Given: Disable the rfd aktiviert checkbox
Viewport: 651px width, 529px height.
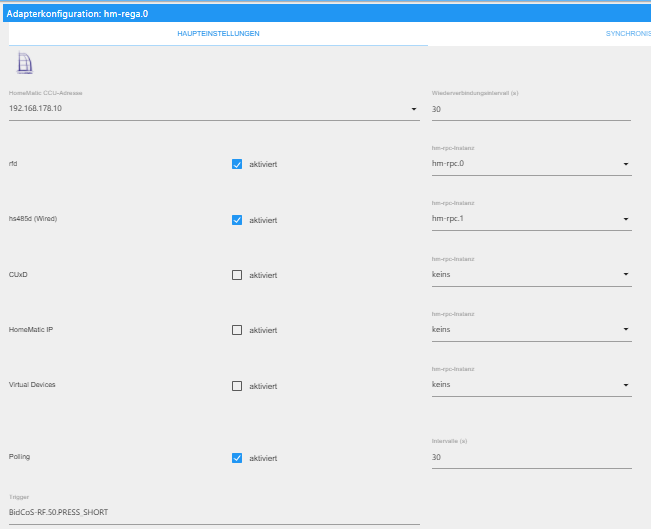Looking at the screenshot, I should [237, 164].
